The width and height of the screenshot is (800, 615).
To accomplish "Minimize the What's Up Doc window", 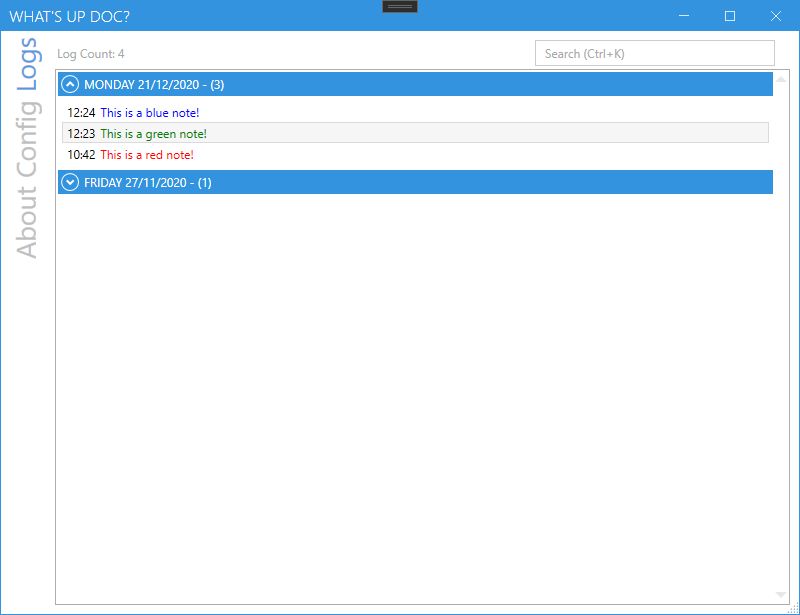I will (685, 16).
